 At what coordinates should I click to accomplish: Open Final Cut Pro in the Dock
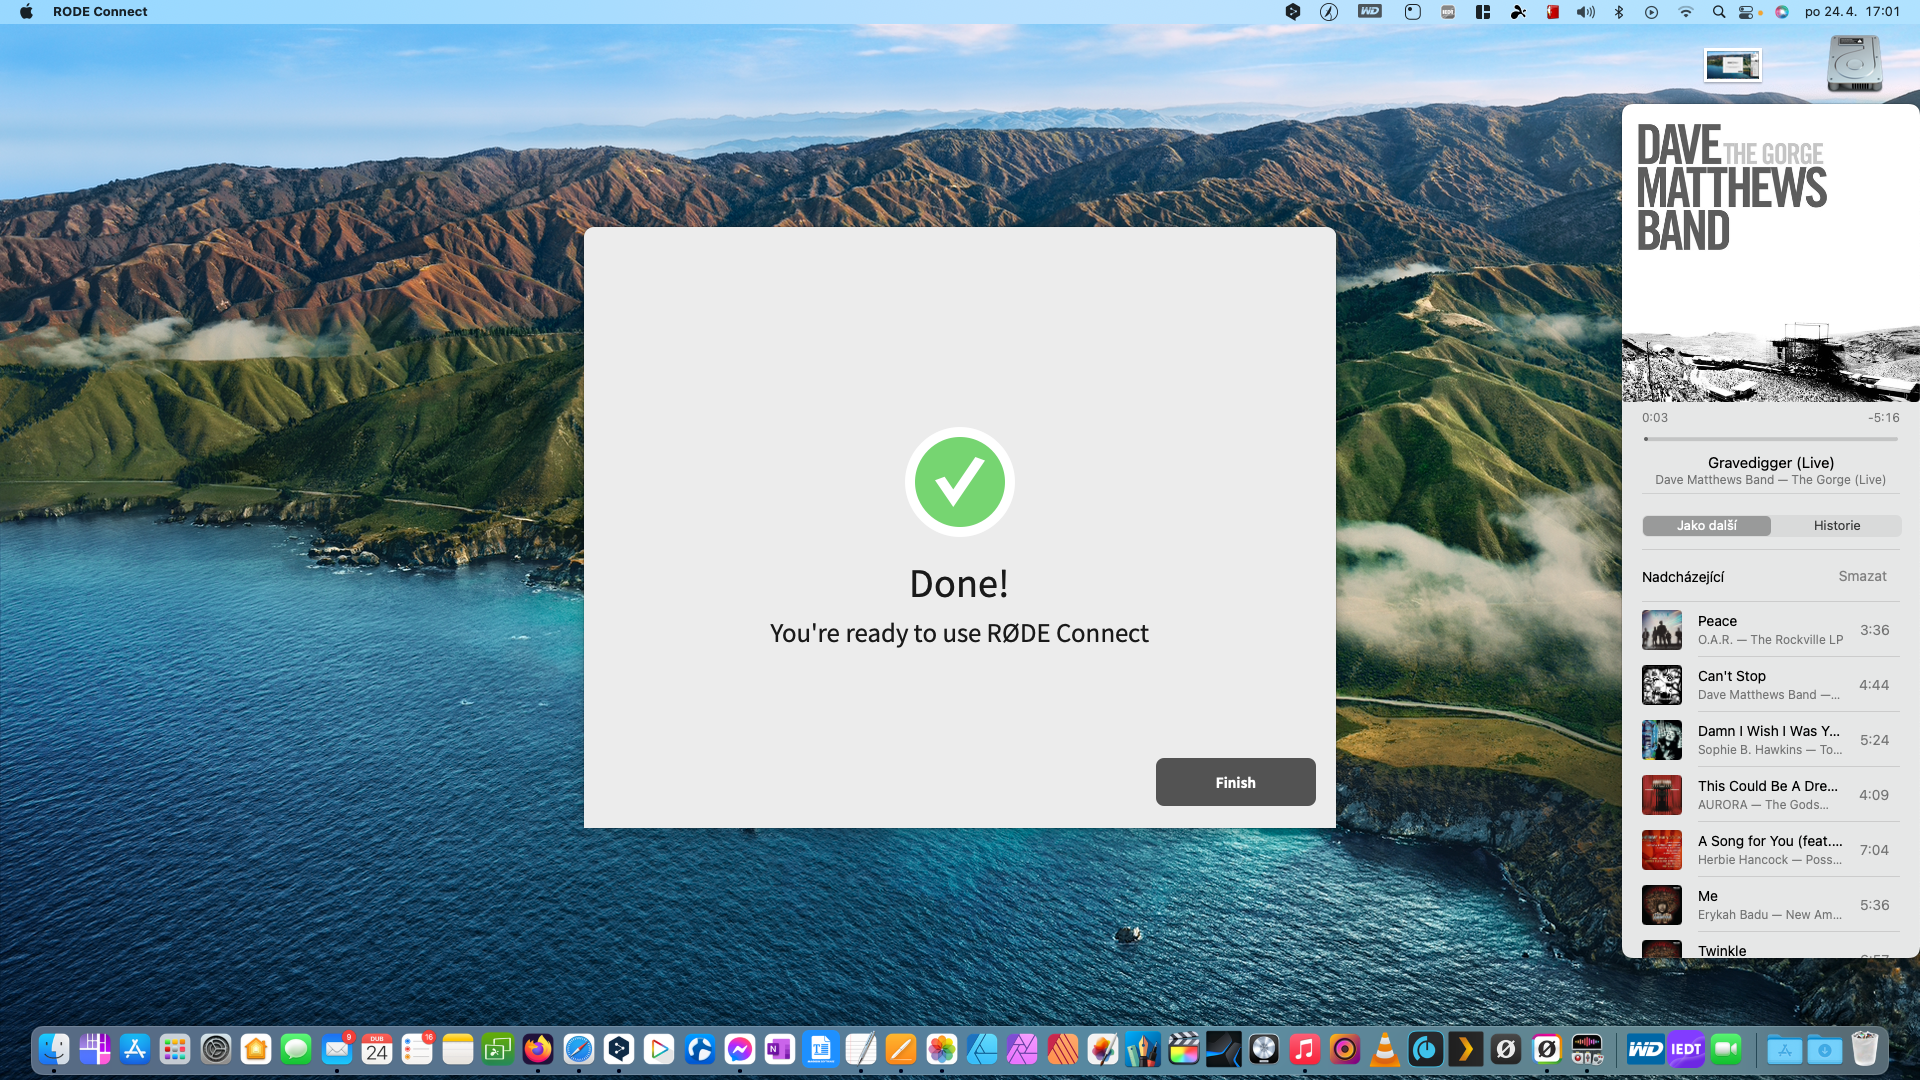1183,1049
